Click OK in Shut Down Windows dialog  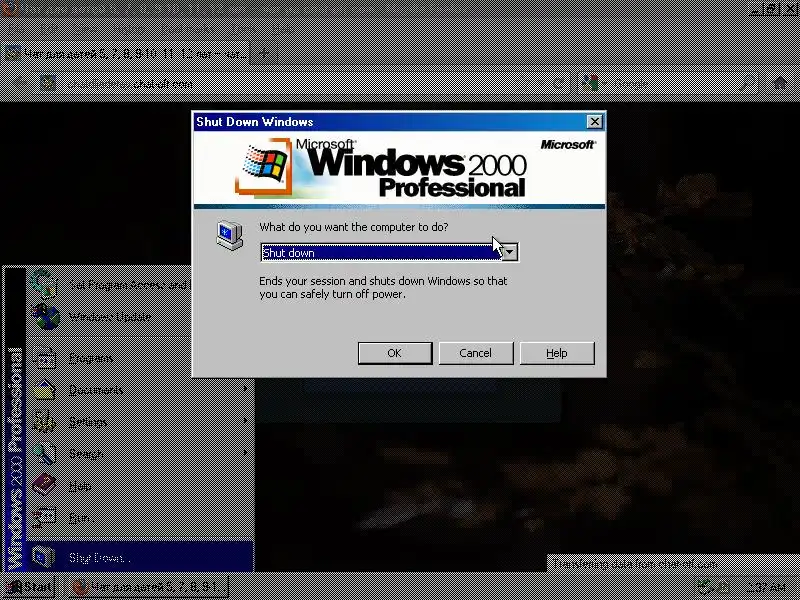[x=395, y=353]
